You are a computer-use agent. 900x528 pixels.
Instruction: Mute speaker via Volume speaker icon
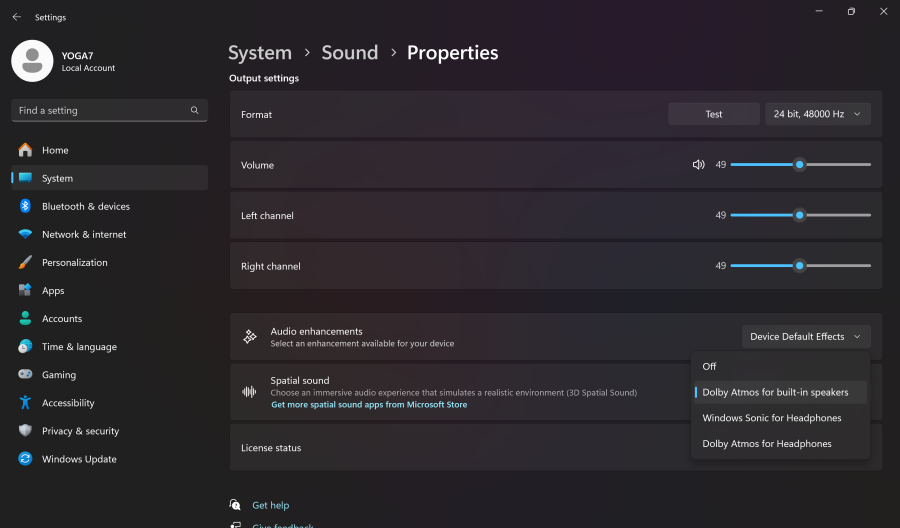point(698,165)
